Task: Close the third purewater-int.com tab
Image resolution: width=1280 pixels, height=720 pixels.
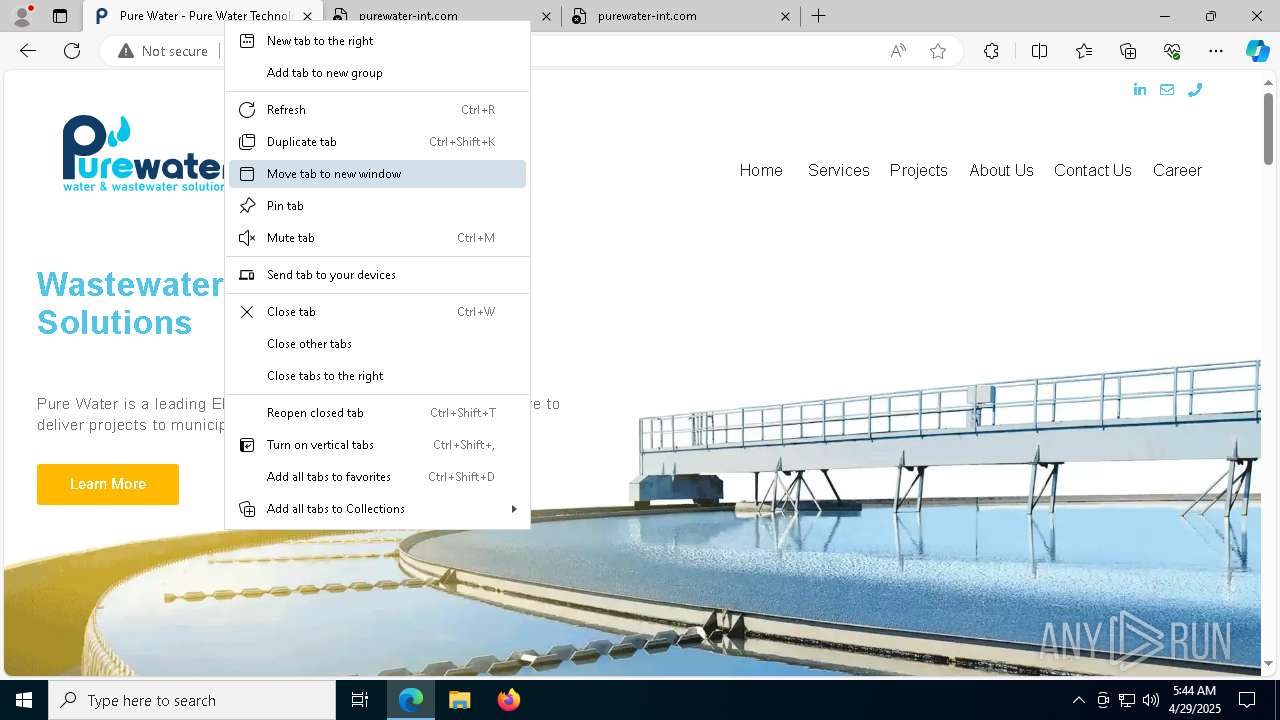Action: (x=785, y=16)
